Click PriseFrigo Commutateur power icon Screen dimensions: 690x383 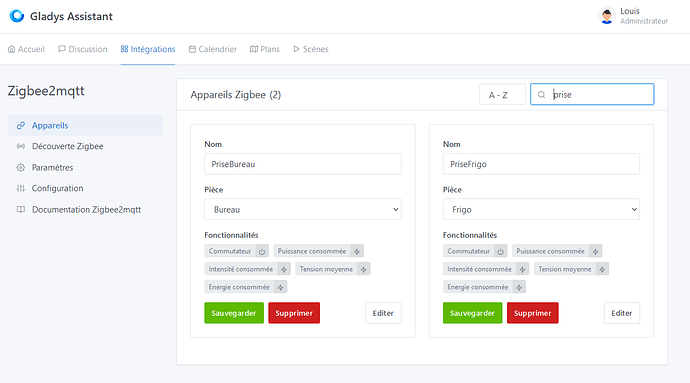point(500,251)
